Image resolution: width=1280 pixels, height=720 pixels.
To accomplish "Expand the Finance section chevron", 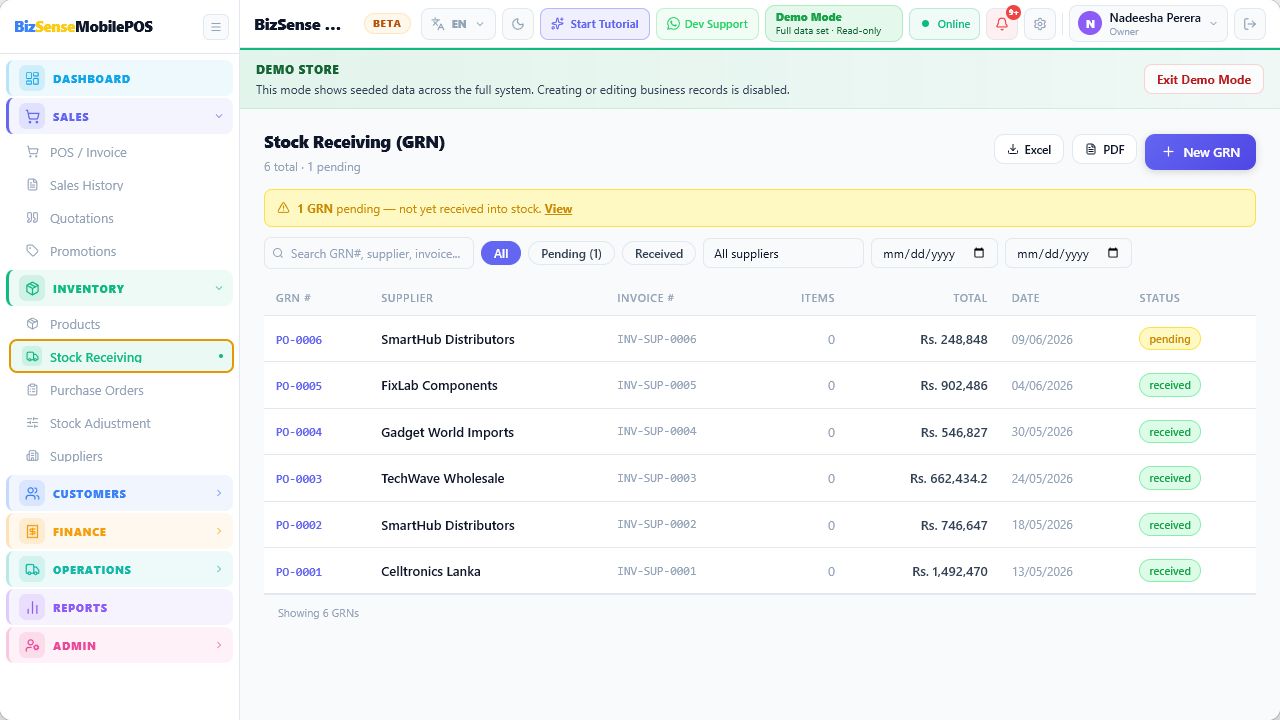I will pyautogui.click(x=219, y=531).
